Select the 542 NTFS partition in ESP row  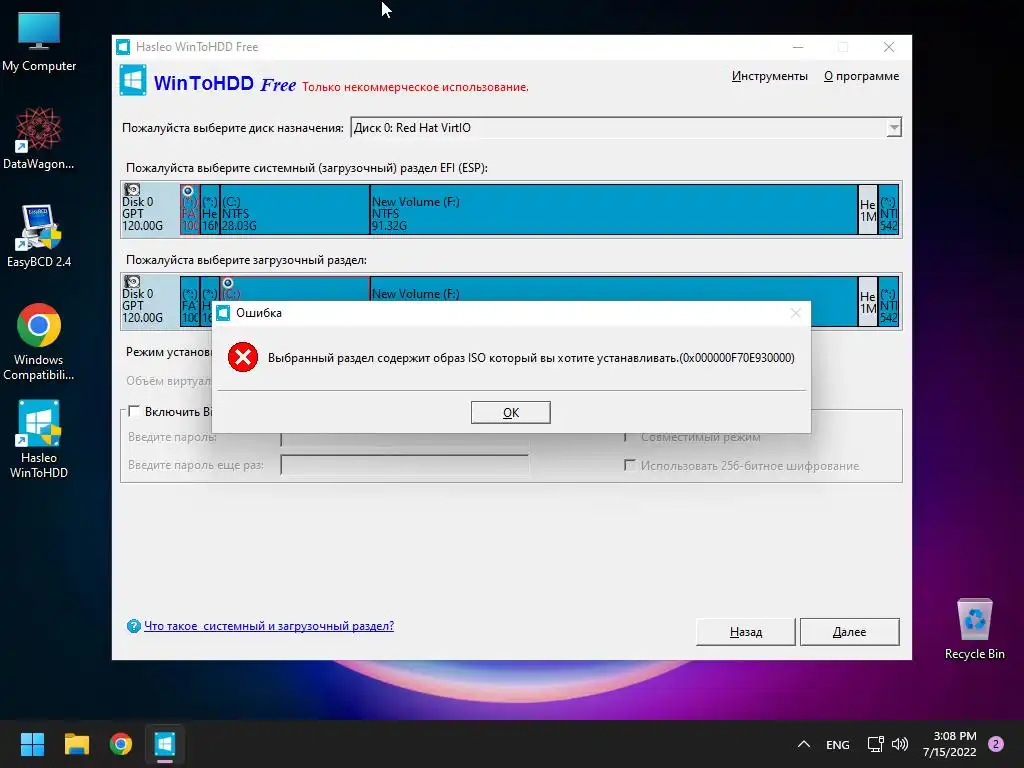(x=888, y=209)
